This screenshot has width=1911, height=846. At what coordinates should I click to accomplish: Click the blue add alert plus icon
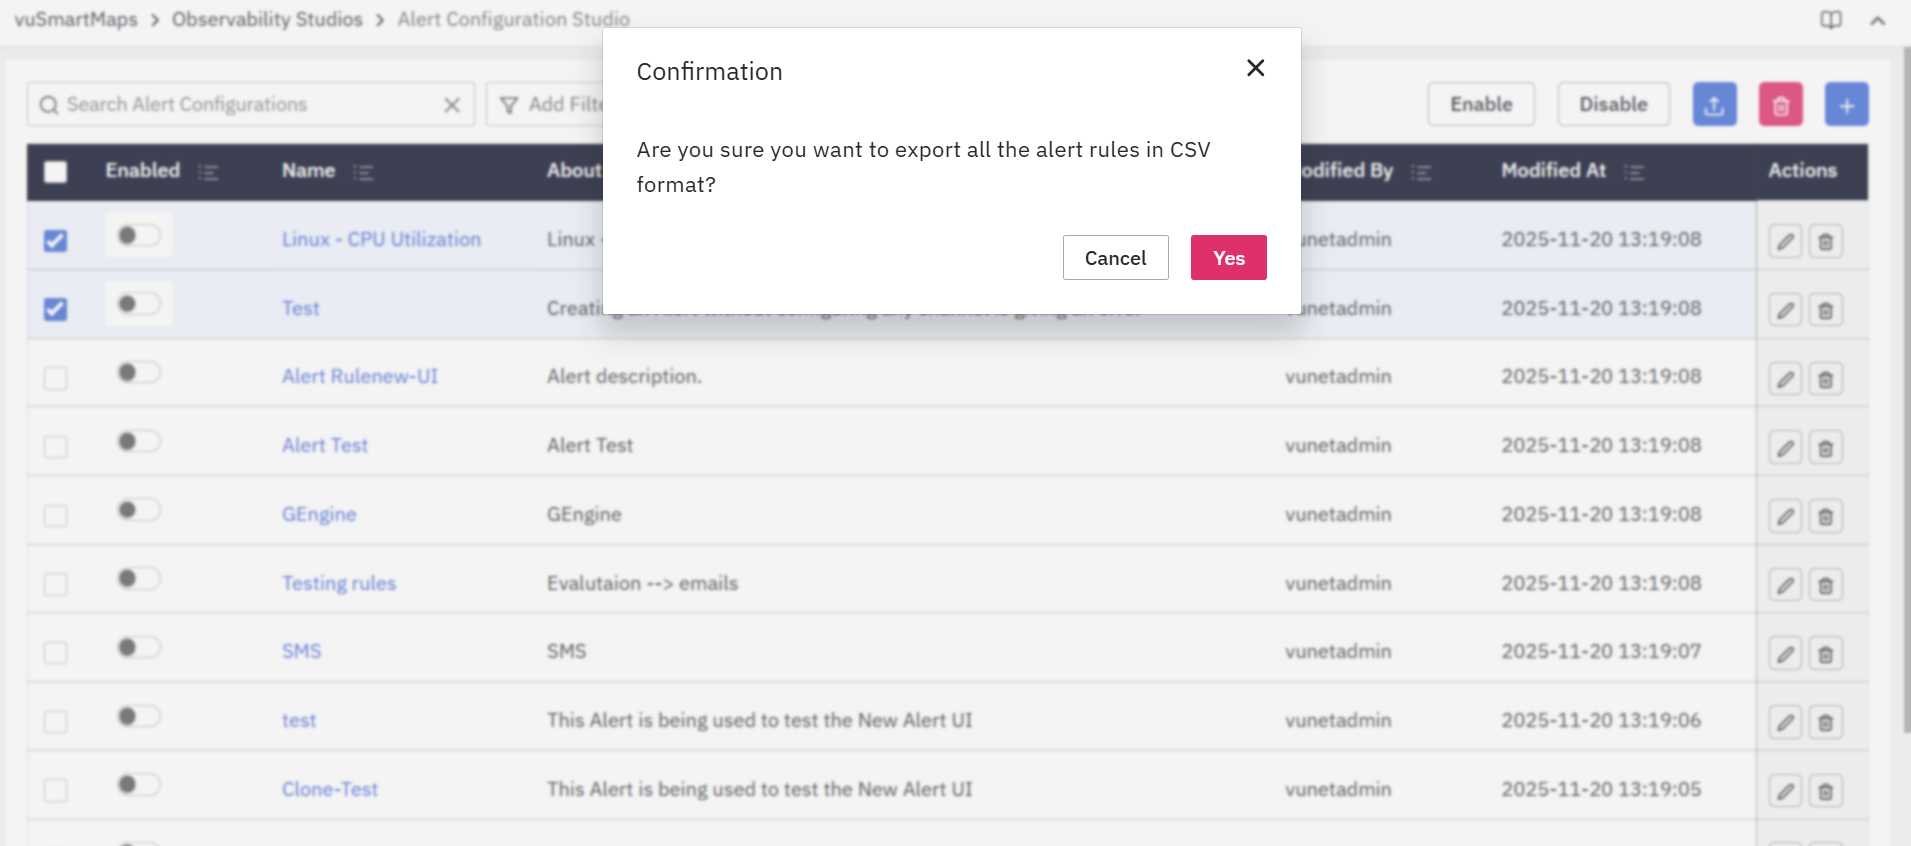tap(1846, 105)
